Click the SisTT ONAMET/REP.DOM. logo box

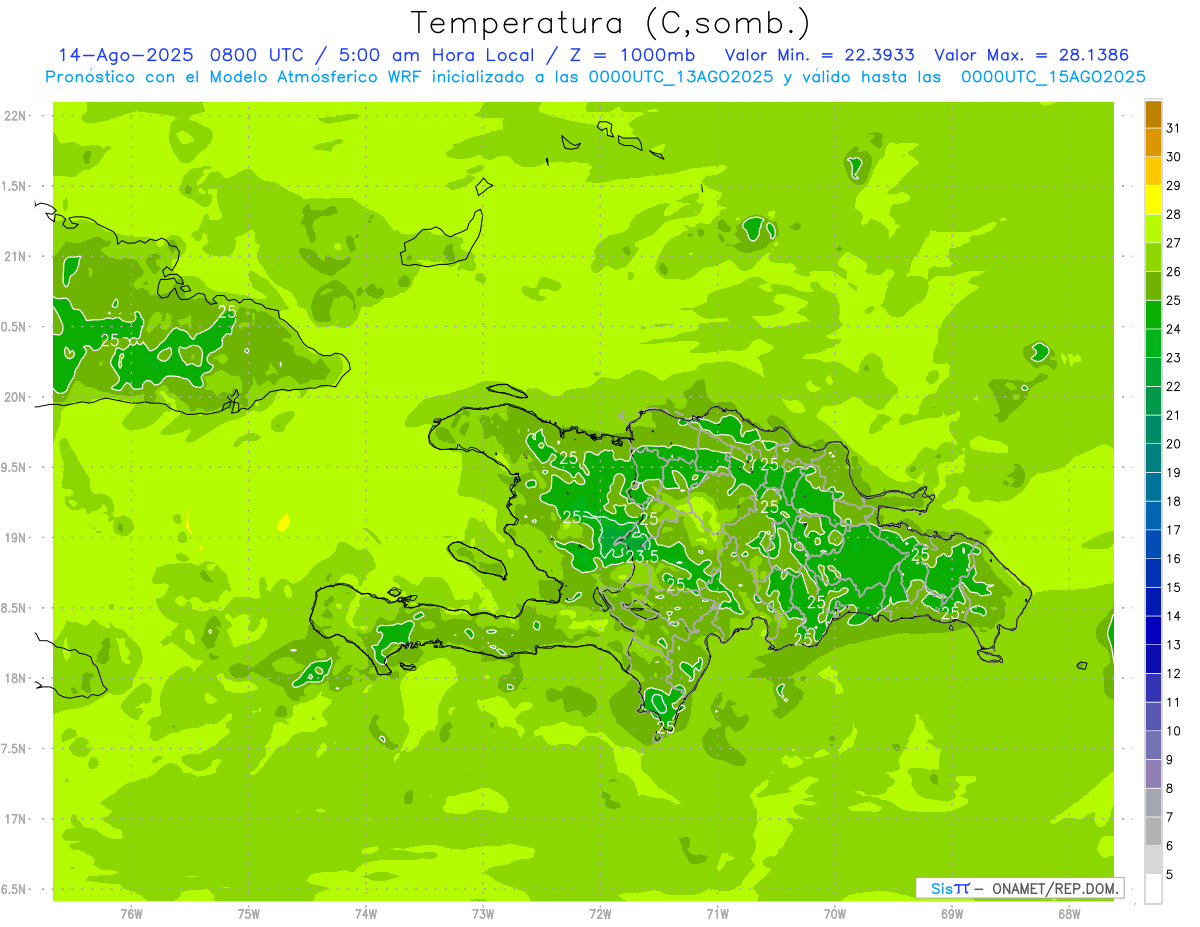tap(1020, 888)
